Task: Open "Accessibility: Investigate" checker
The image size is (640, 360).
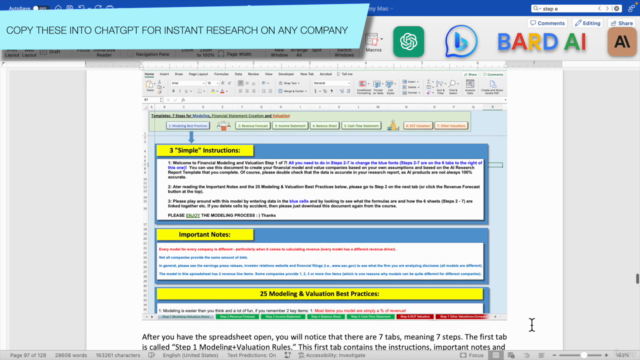Action: pos(332,355)
